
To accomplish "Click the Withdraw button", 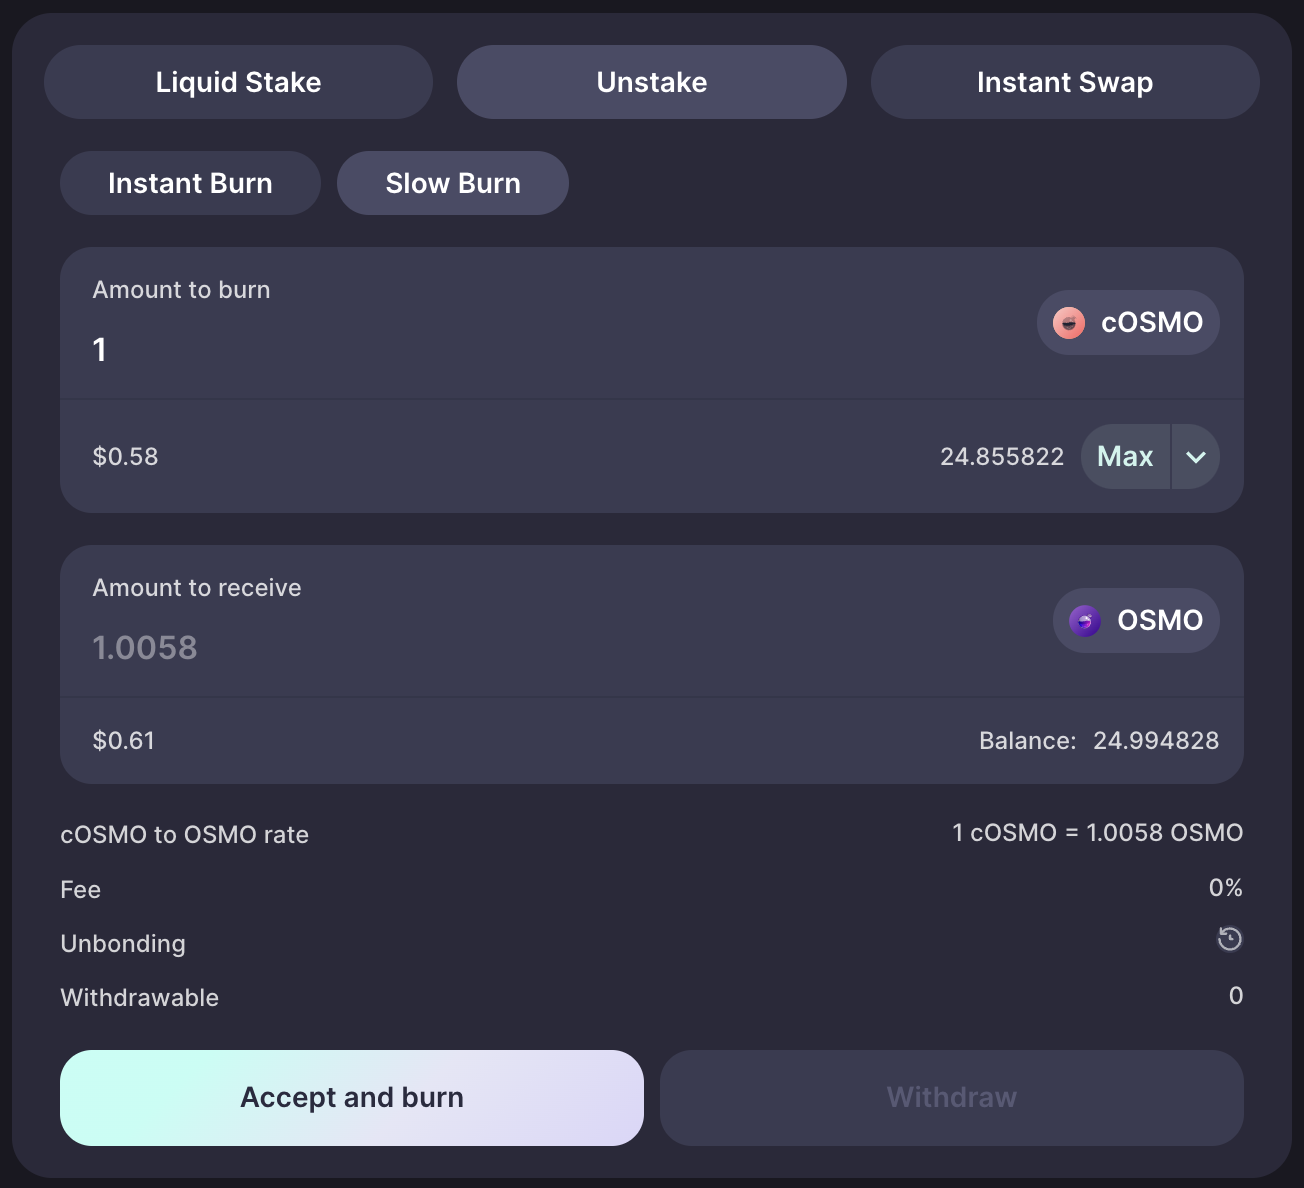I will pyautogui.click(x=952, y=1098).
